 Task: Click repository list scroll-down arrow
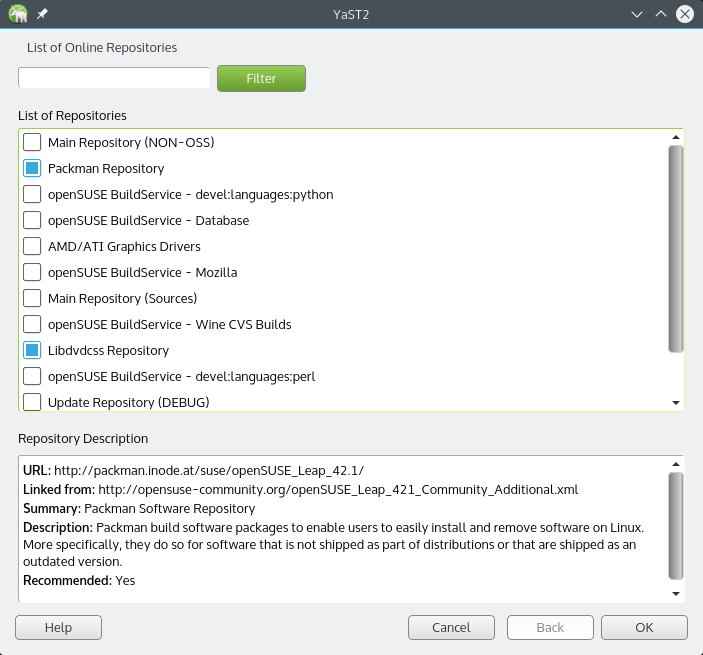pyautogui.click(x=676, y=403)
